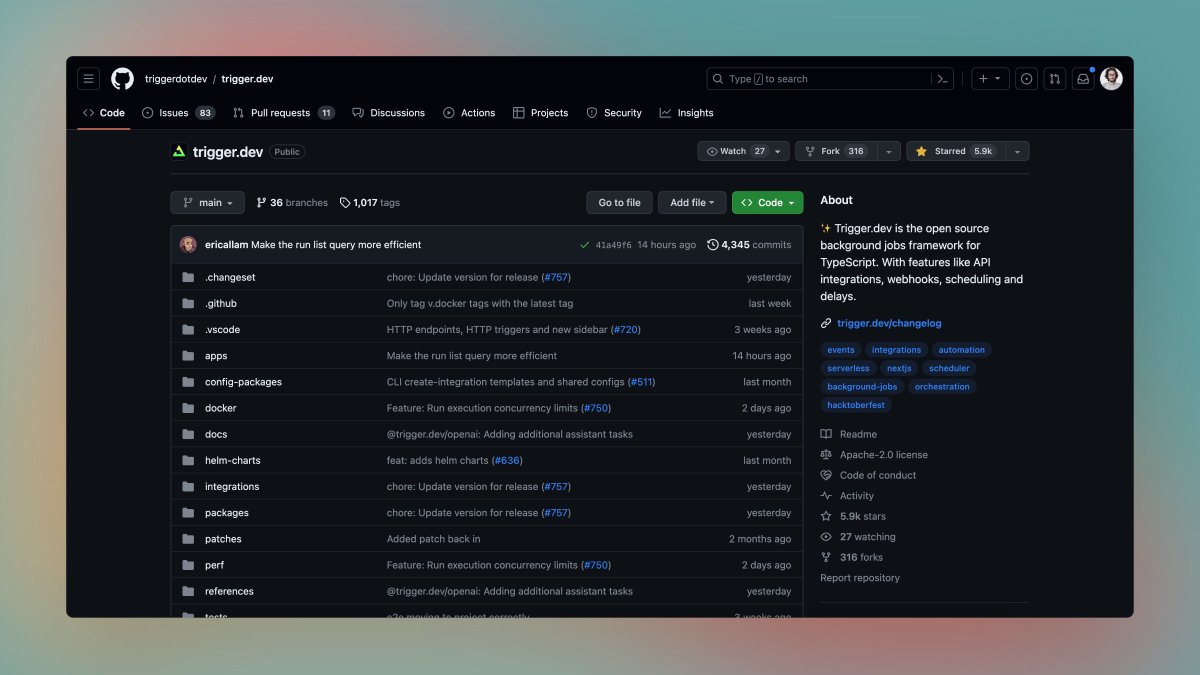The image size is (1200, 675).
Task: Click the Trigger.dev green triangle logo
Action: pos(179,152)
